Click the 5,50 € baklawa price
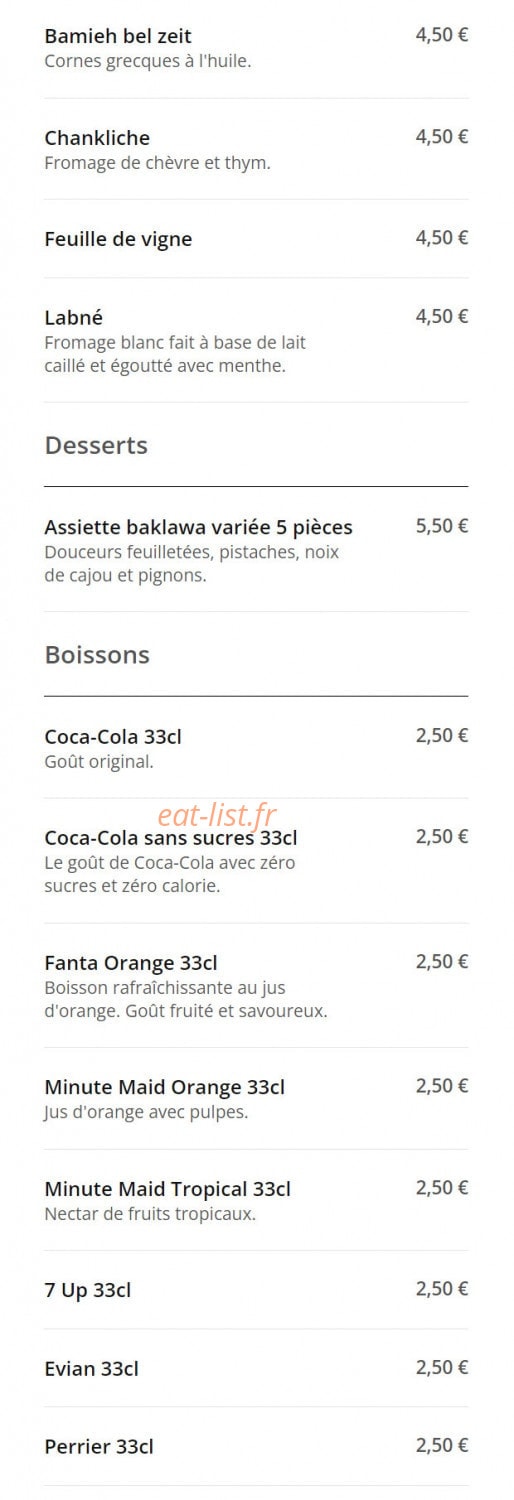Viewport: 514px width, 1500px height. click(x=442, y=526)
